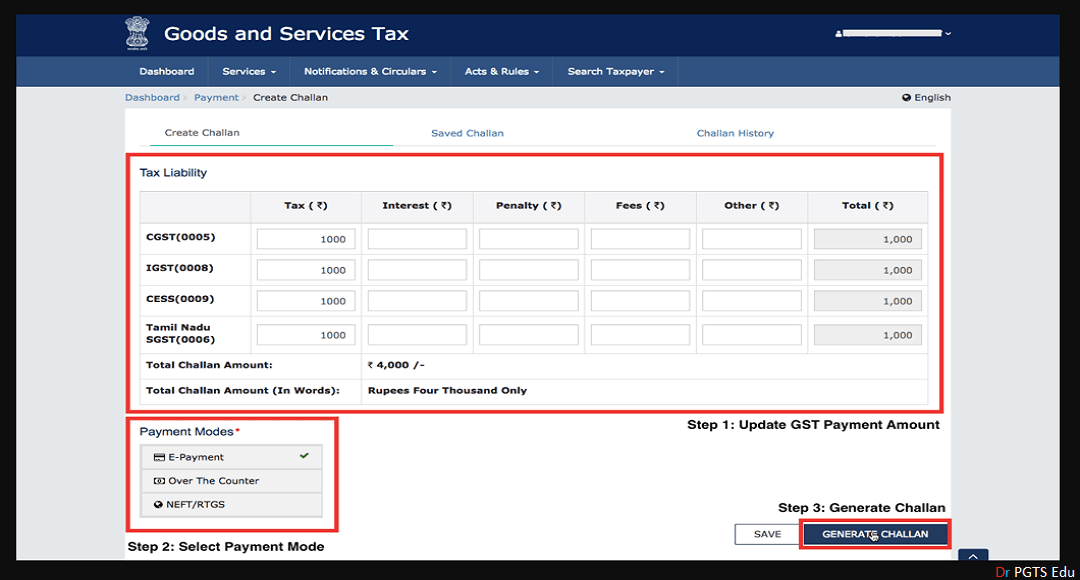Click the Tamil Nadu SGST Tax field

click(x=306, y=335)
